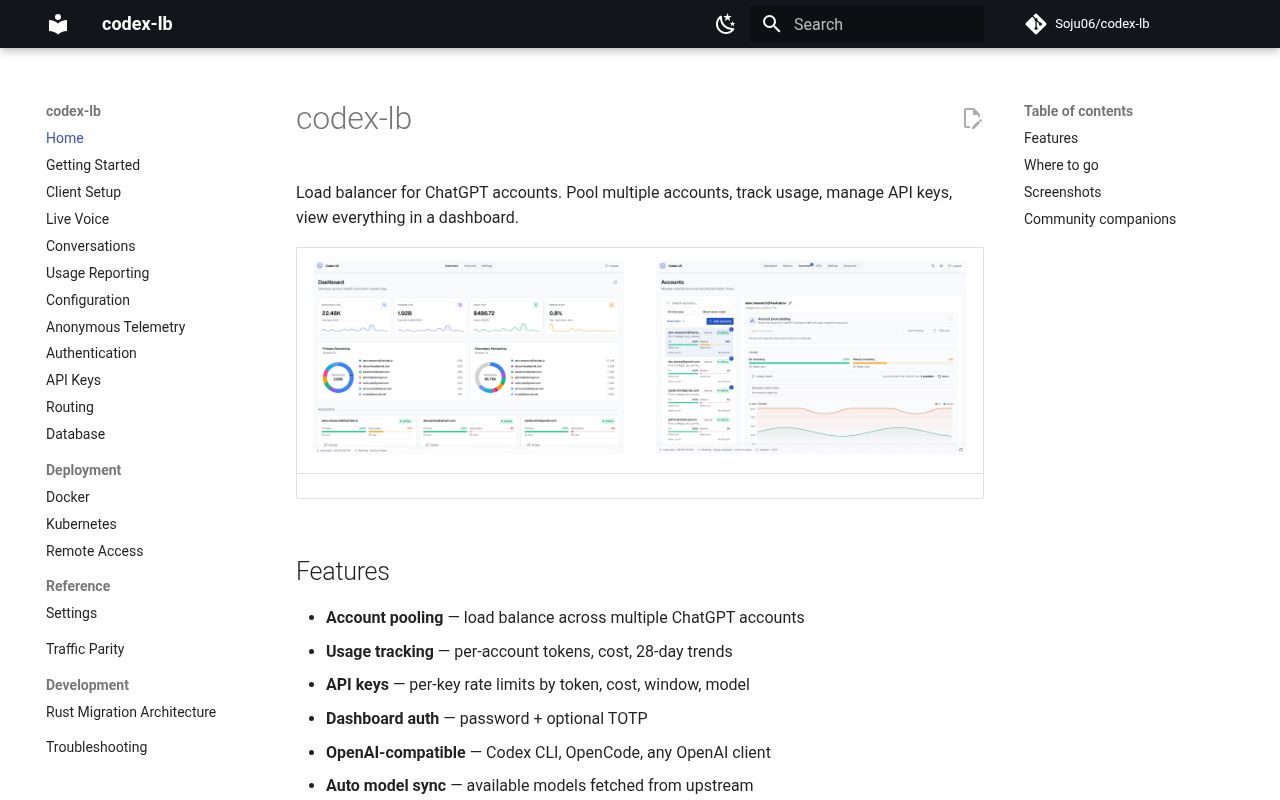This screenshot has width=1280, height=800.
Task: Open the Home navigation link
Action: [x=65, y=138]
